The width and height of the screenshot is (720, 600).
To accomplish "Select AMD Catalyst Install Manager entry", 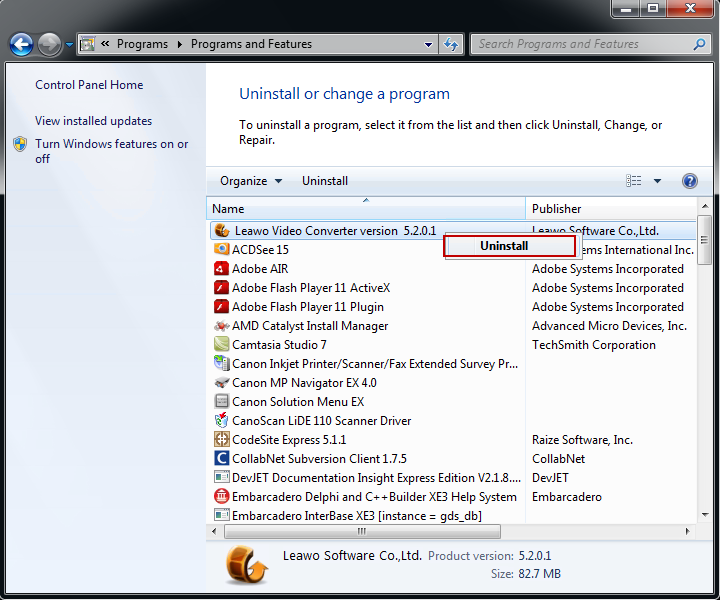I will point(310,326).
